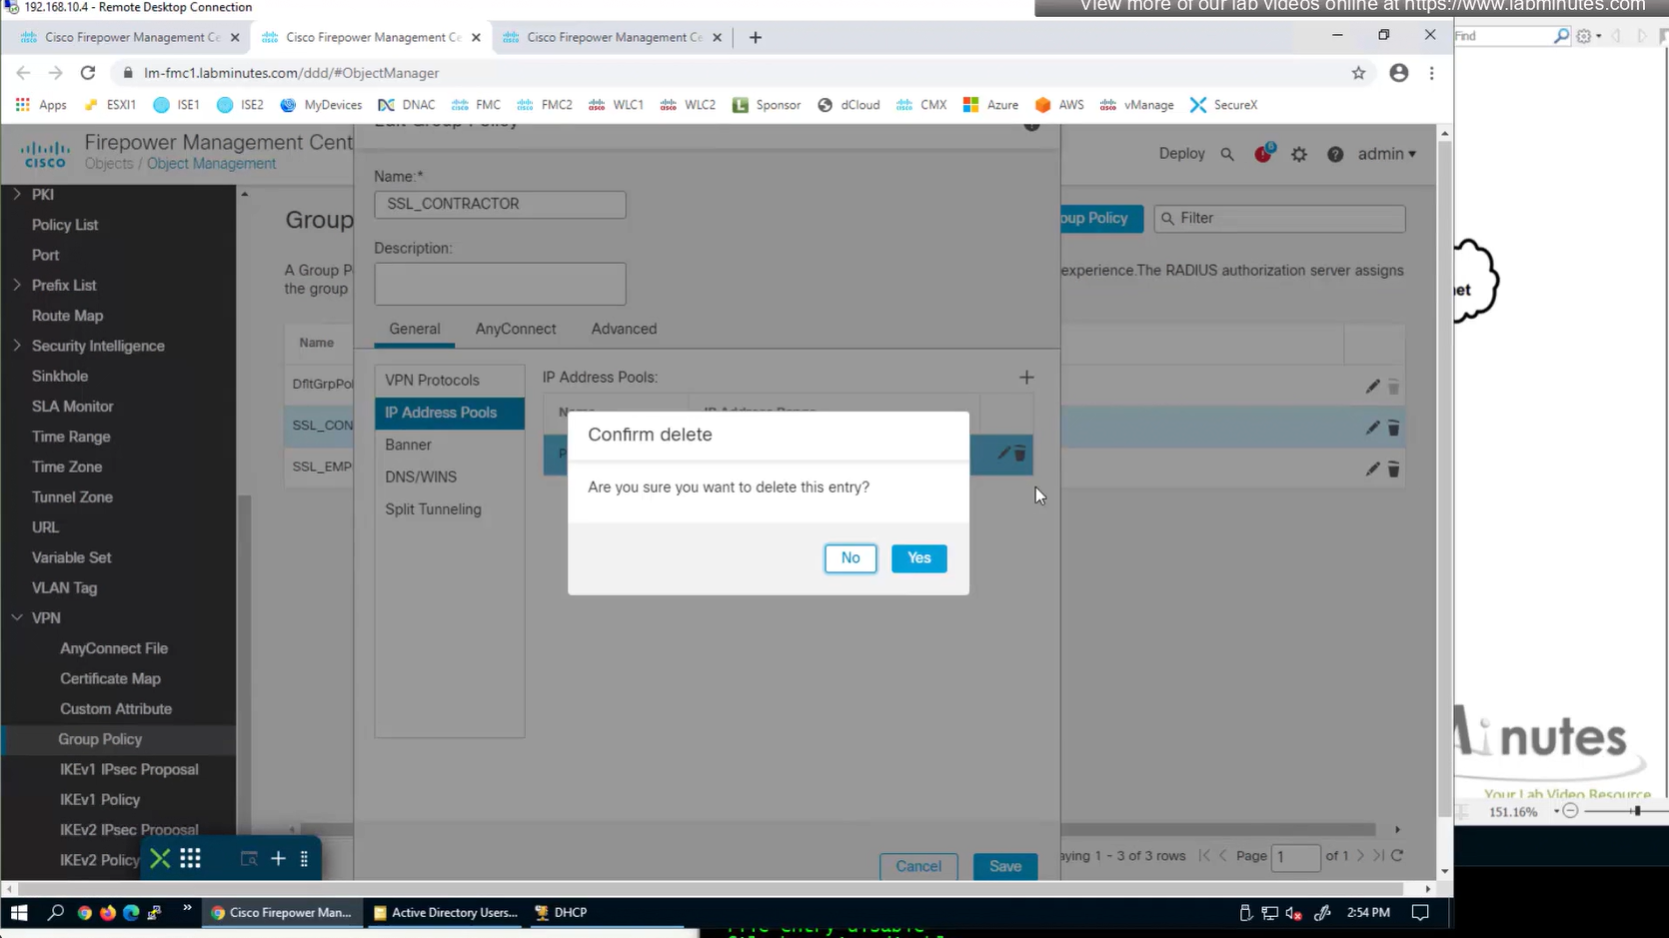Click the search magnifier next to Deploy
This screenshot has height=938, width=1669.
click(x=1227, y=154)
